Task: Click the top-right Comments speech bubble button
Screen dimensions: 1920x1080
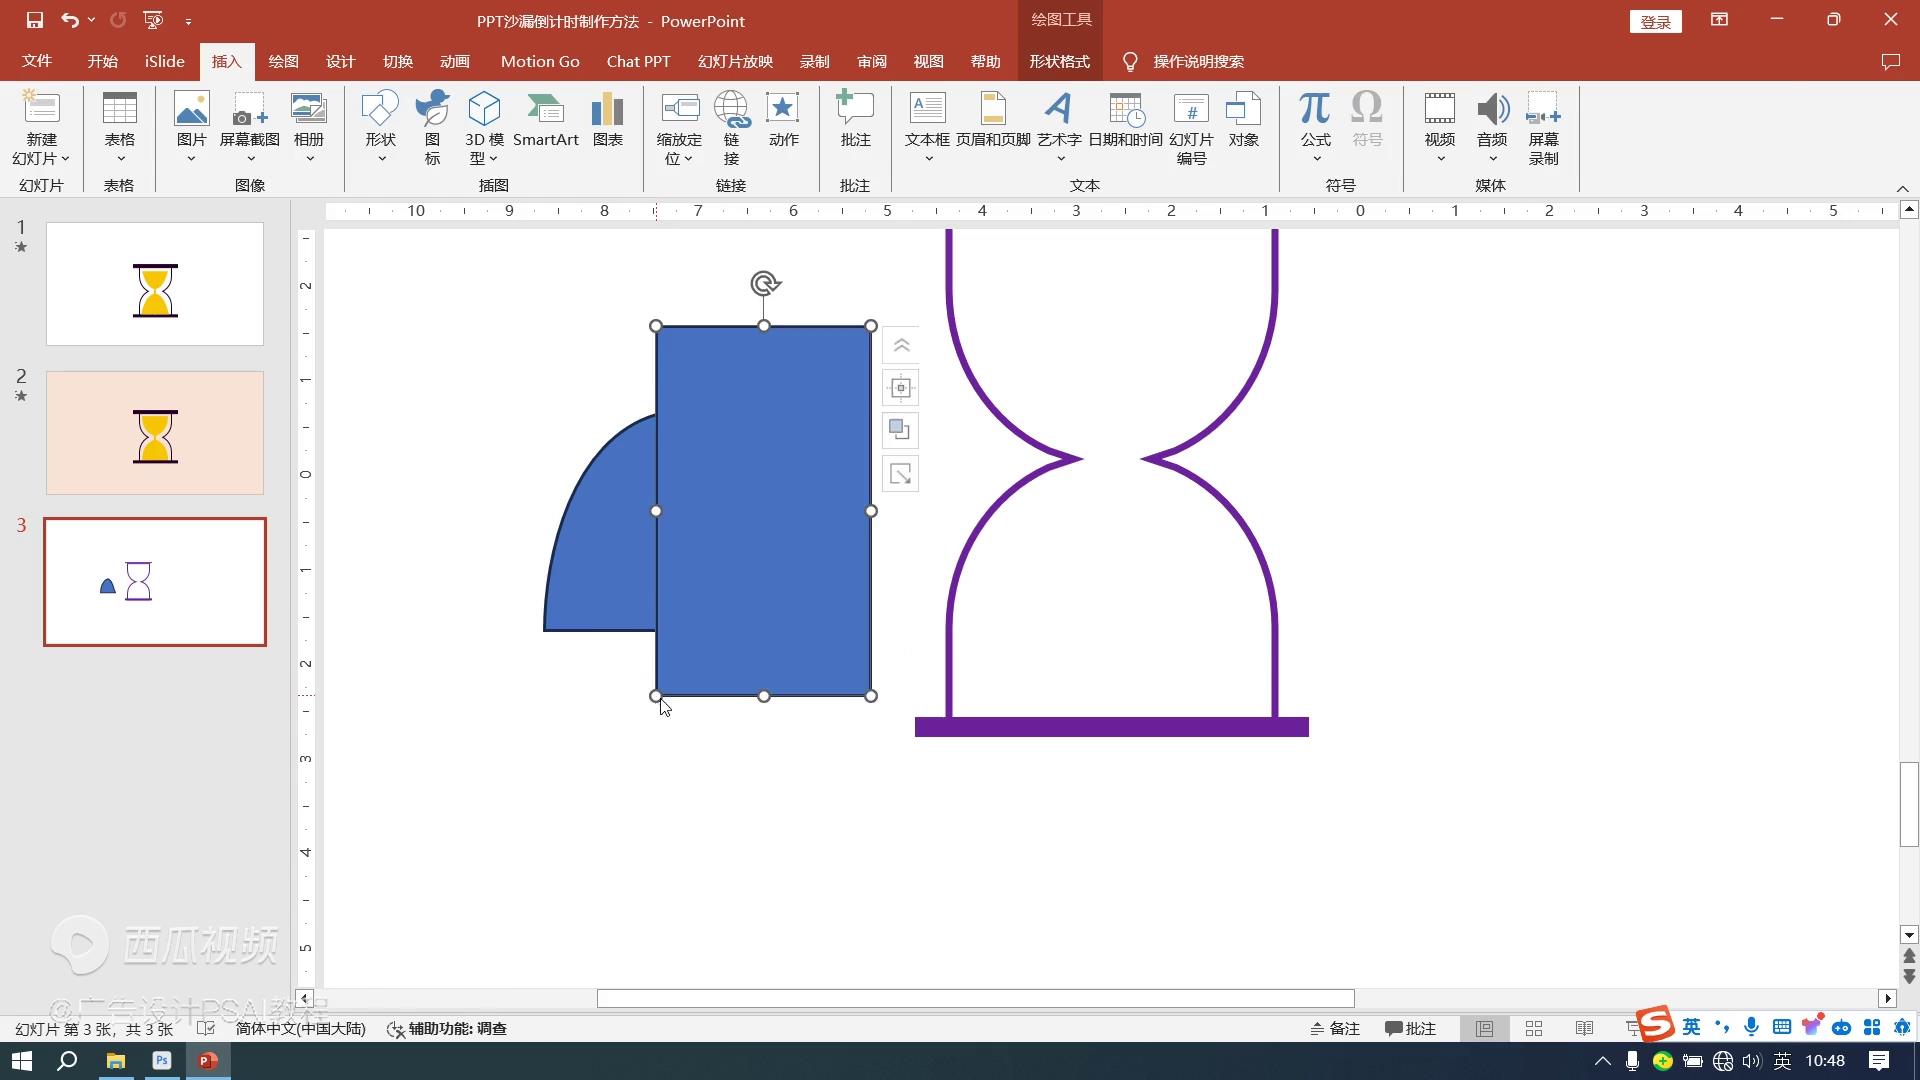Action: coord(1890,61)
